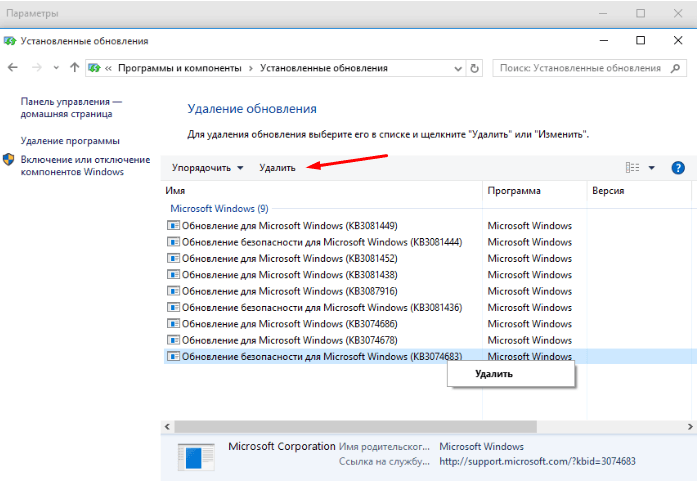The image size is (698, 484).
Task: Close the Установленные обновления window
Action: point(678,41)
